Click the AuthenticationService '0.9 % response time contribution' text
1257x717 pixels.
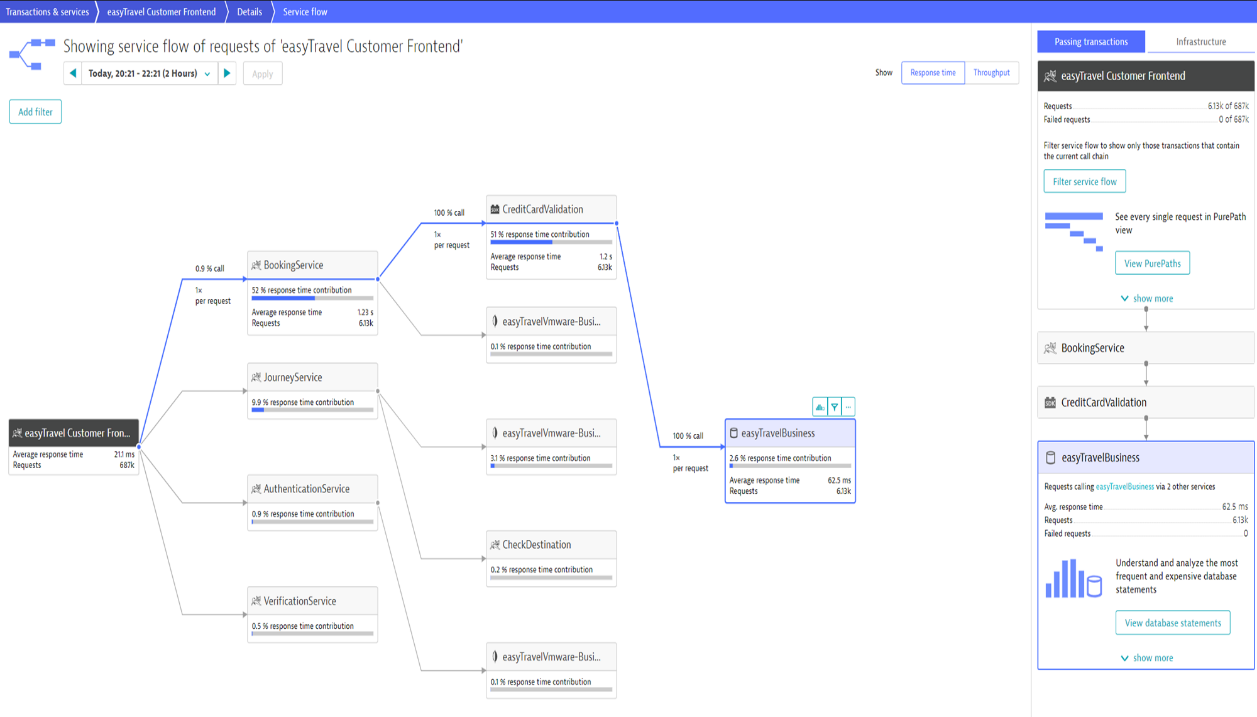(303, 514)
